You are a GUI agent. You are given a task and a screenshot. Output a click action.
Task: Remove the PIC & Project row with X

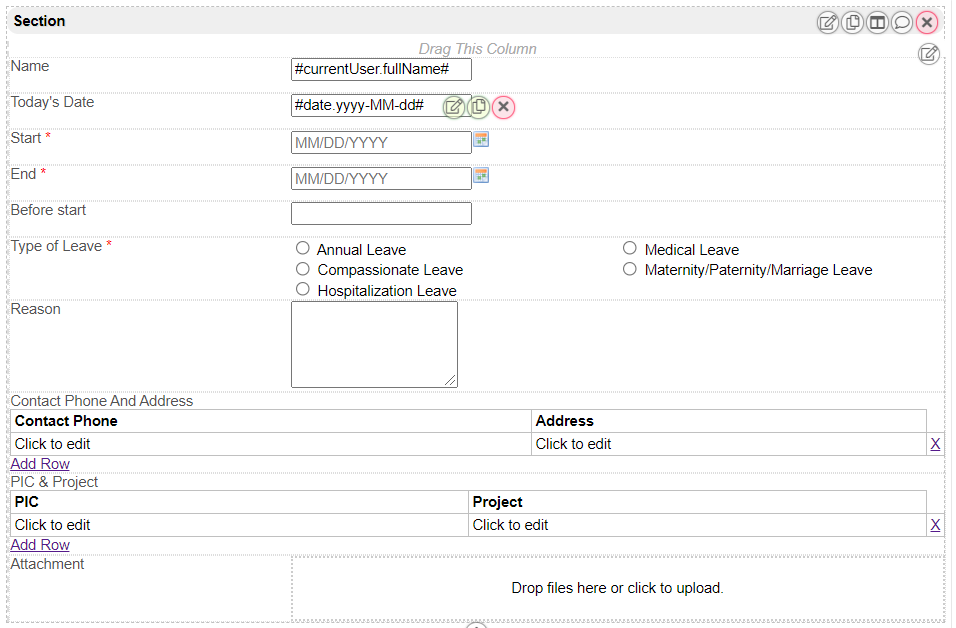coord(935,525)
